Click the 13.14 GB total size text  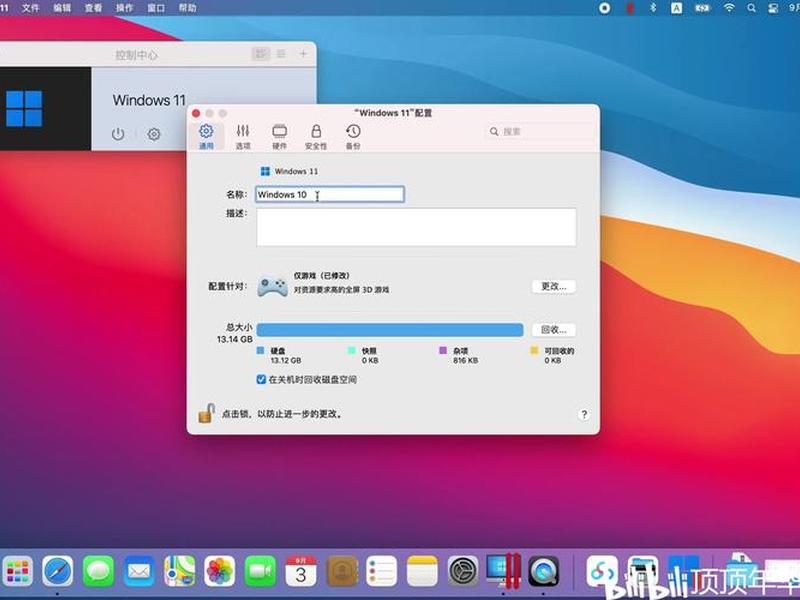(x=235, y=339)
